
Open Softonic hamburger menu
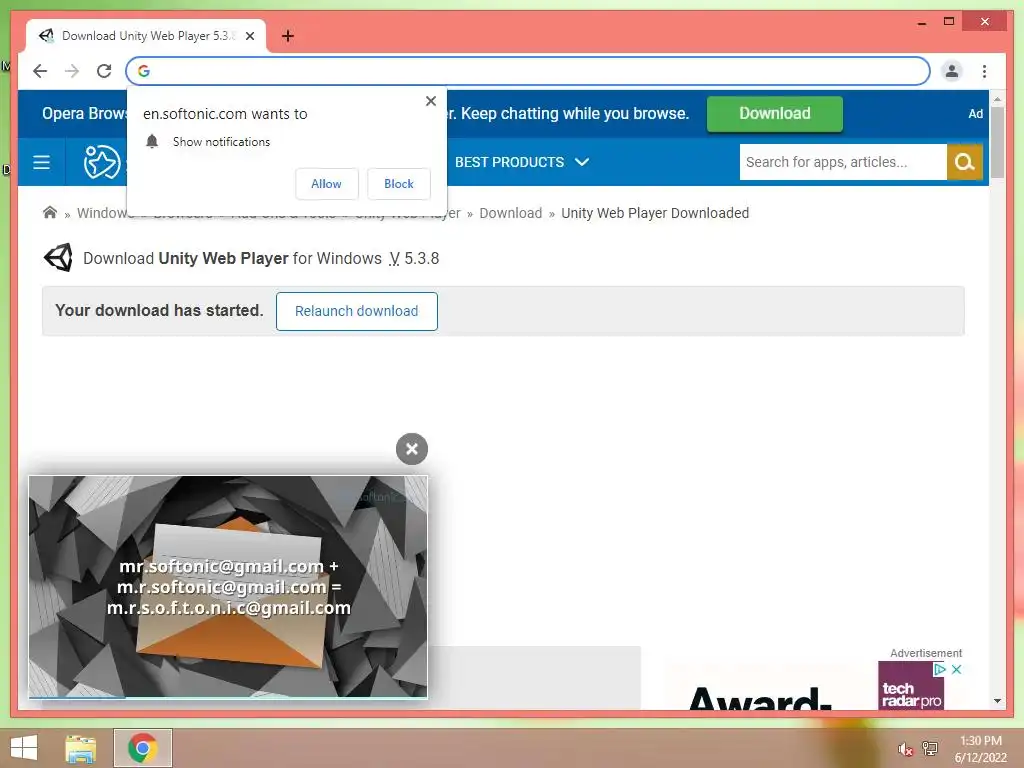[x=41, y=162]
